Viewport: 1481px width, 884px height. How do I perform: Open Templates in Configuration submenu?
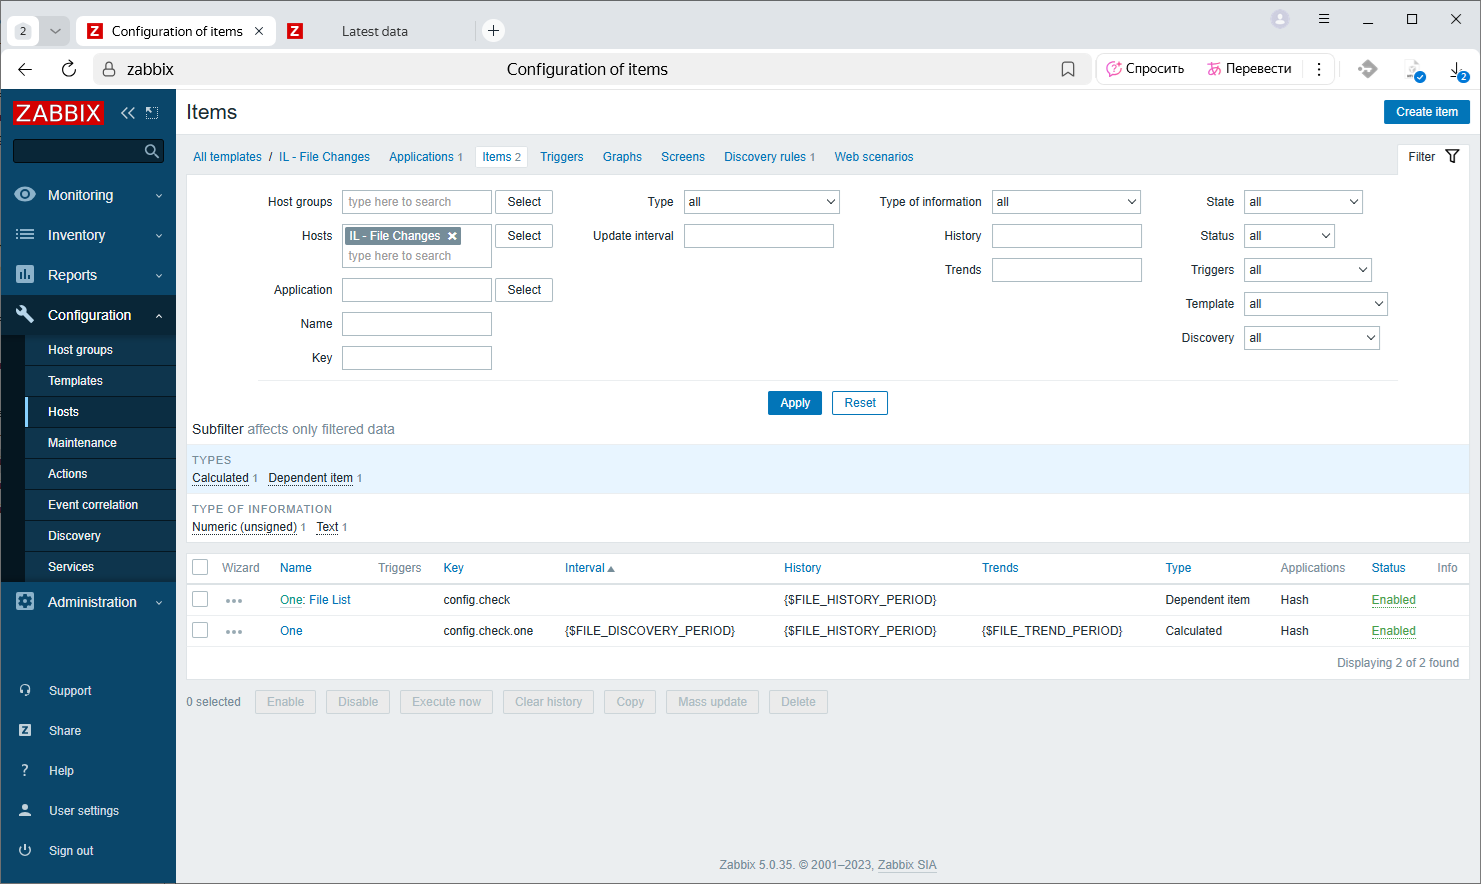pos(75,381)
